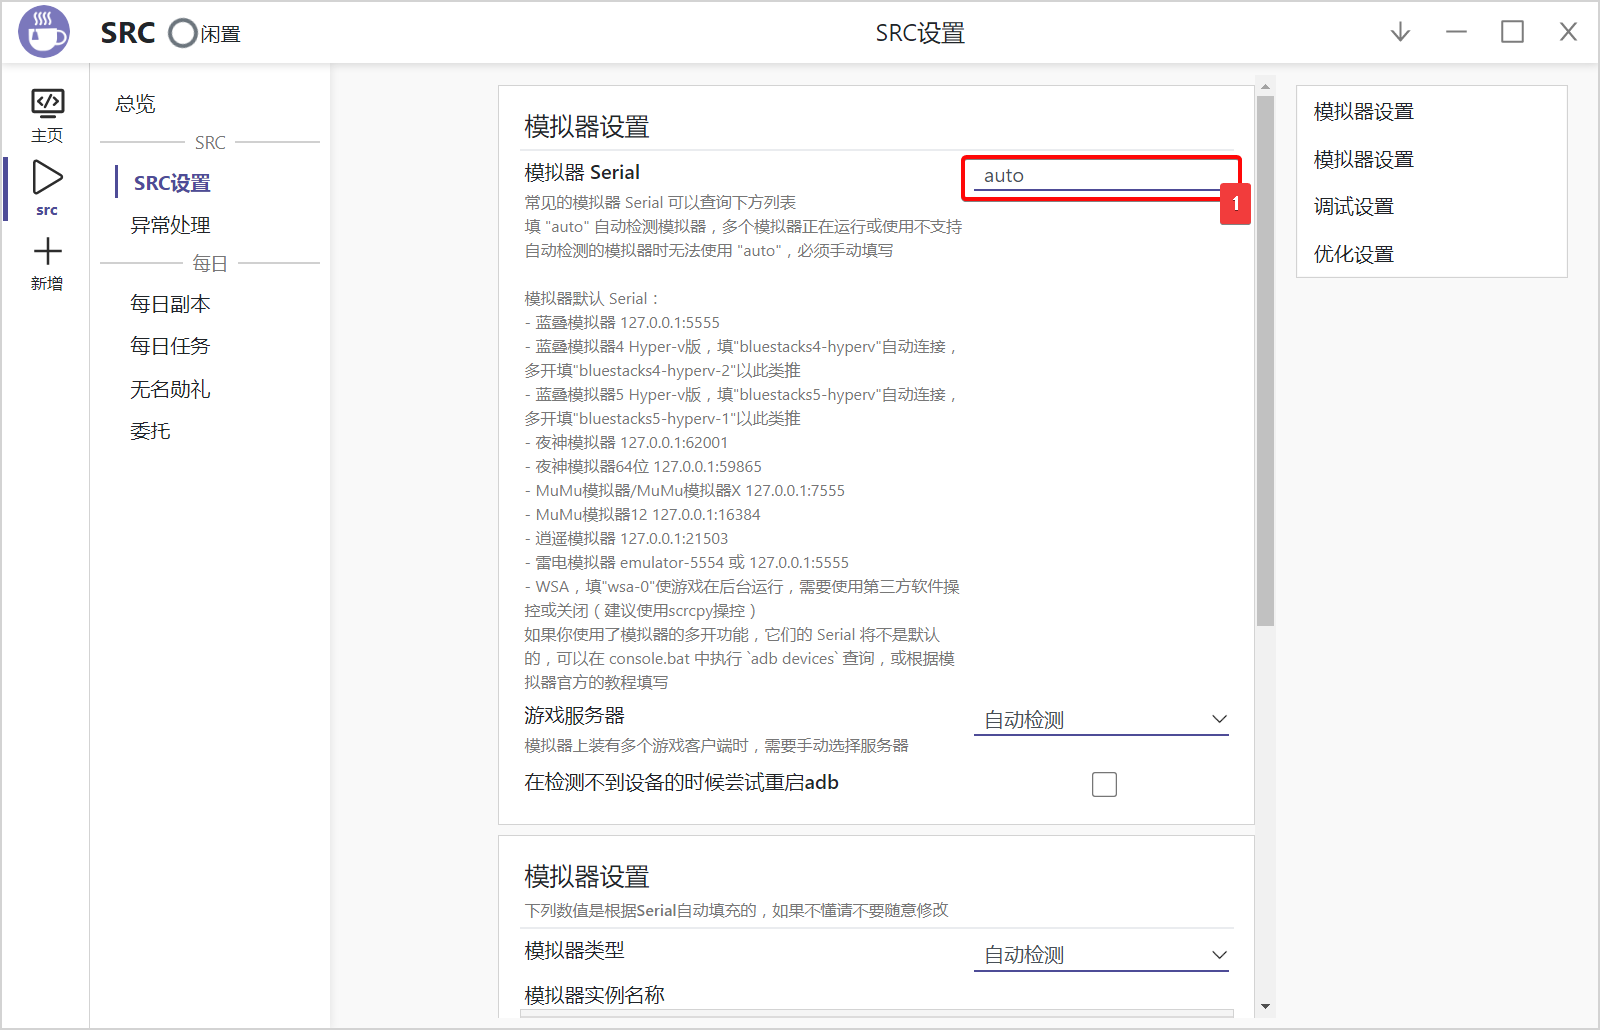Expand the 模拟器类型 dropdown
This screenshot has height=1030, width=1600.
tap(1101, 955)
